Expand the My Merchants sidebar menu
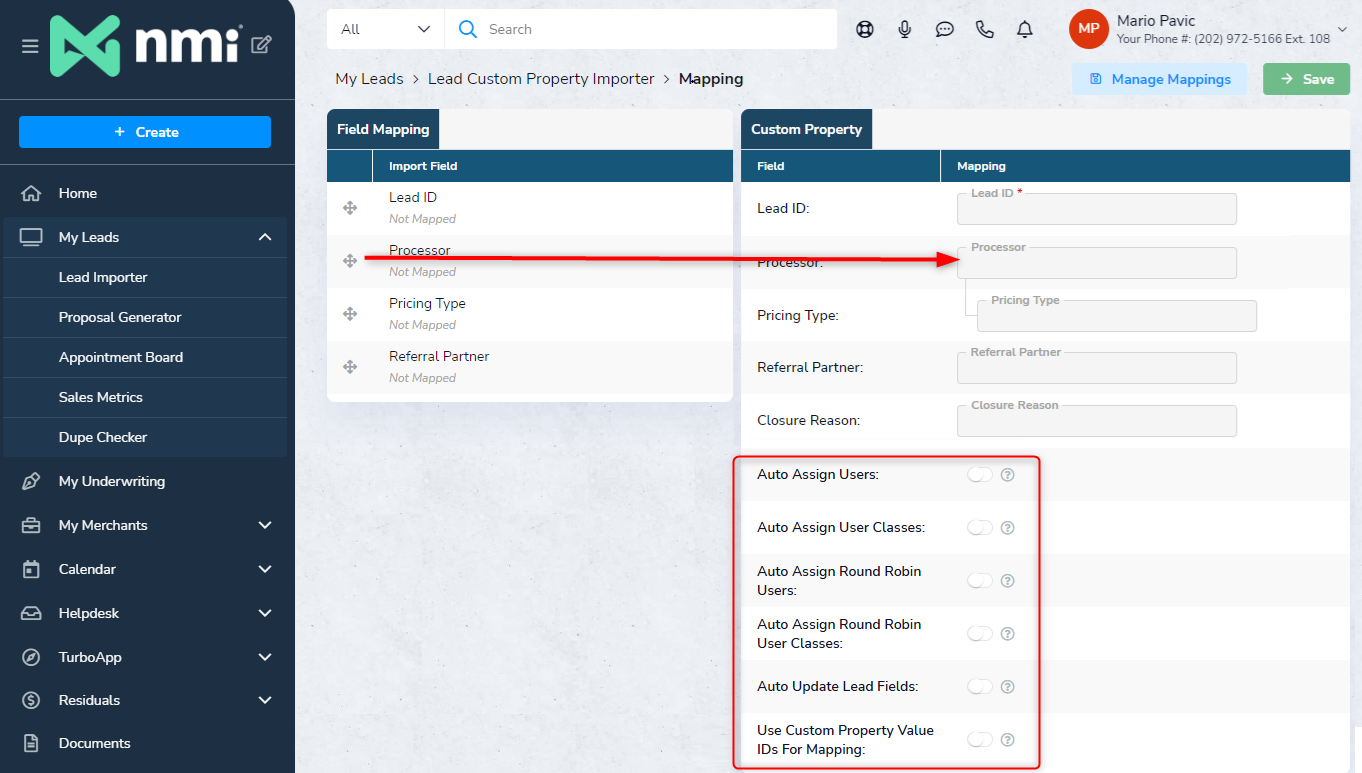The image size is (1362, 773). pyautogui.click(x=265, y=525)
